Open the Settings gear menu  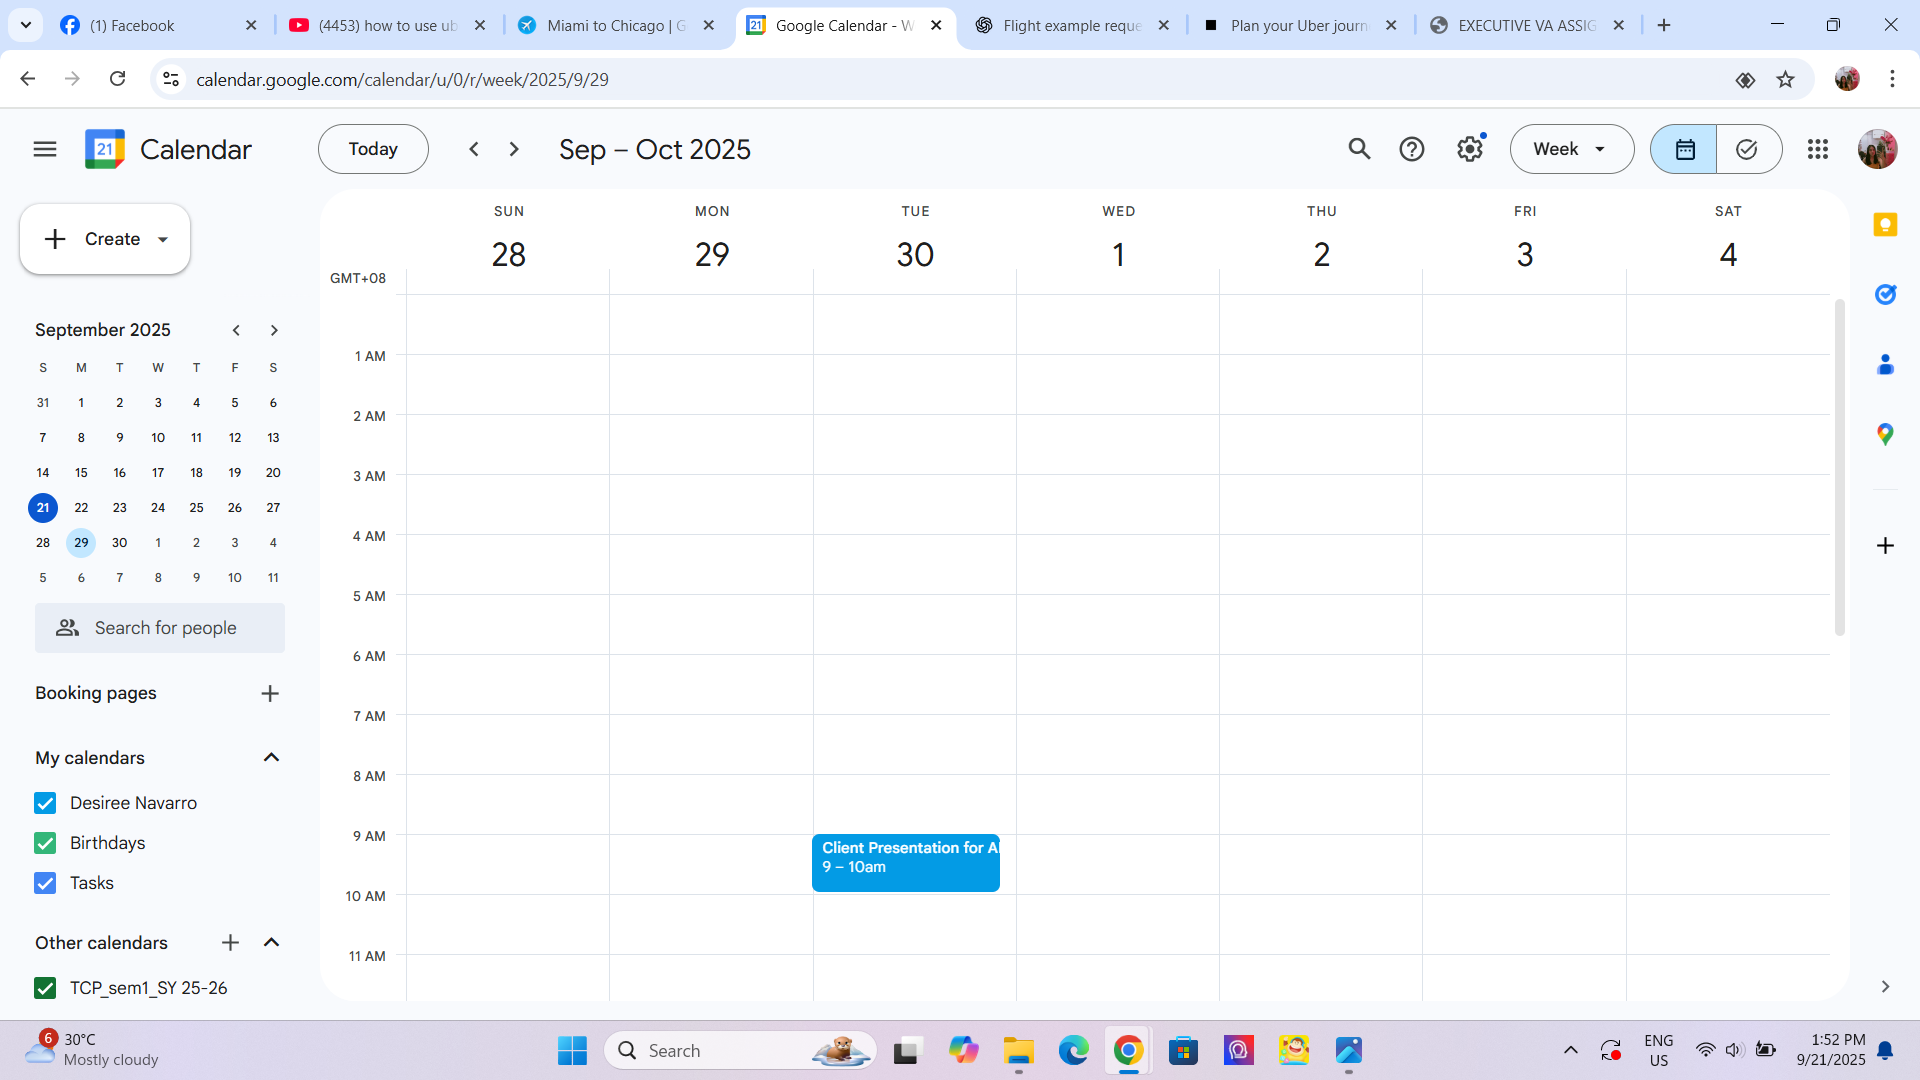tap(1469, 149)
